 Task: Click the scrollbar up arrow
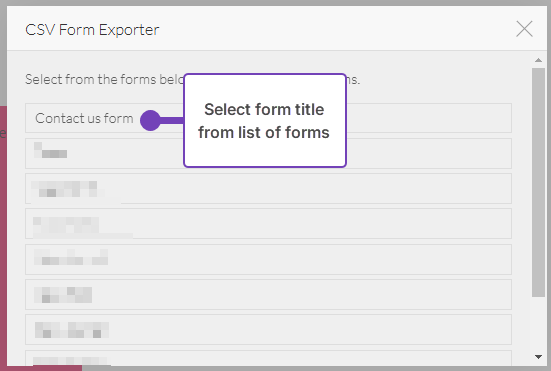click(x=538, y=60)
